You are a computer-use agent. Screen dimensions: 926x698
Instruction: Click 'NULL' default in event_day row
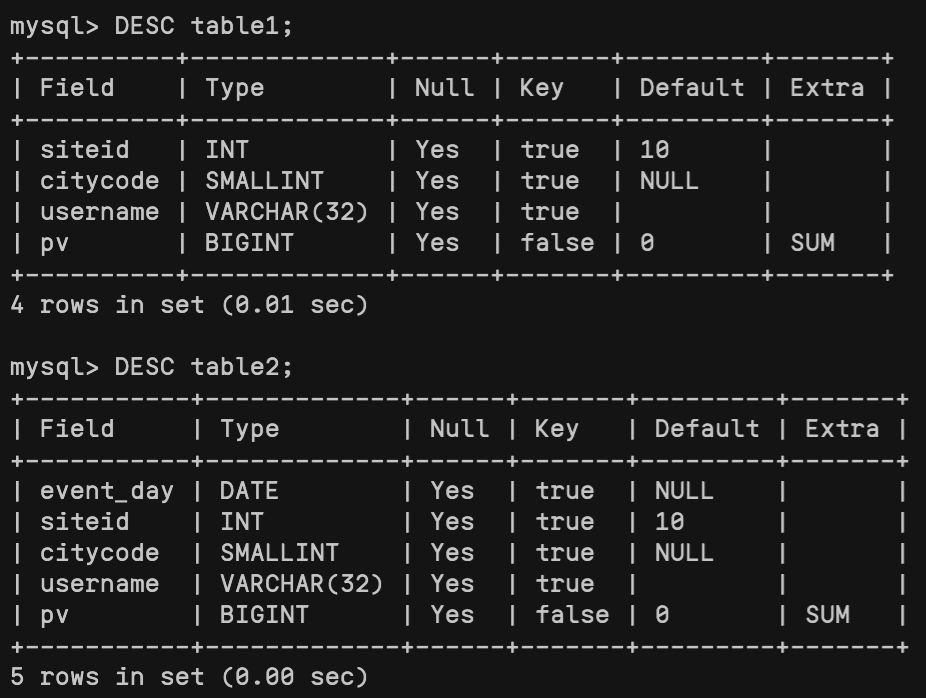pos(684,491)
